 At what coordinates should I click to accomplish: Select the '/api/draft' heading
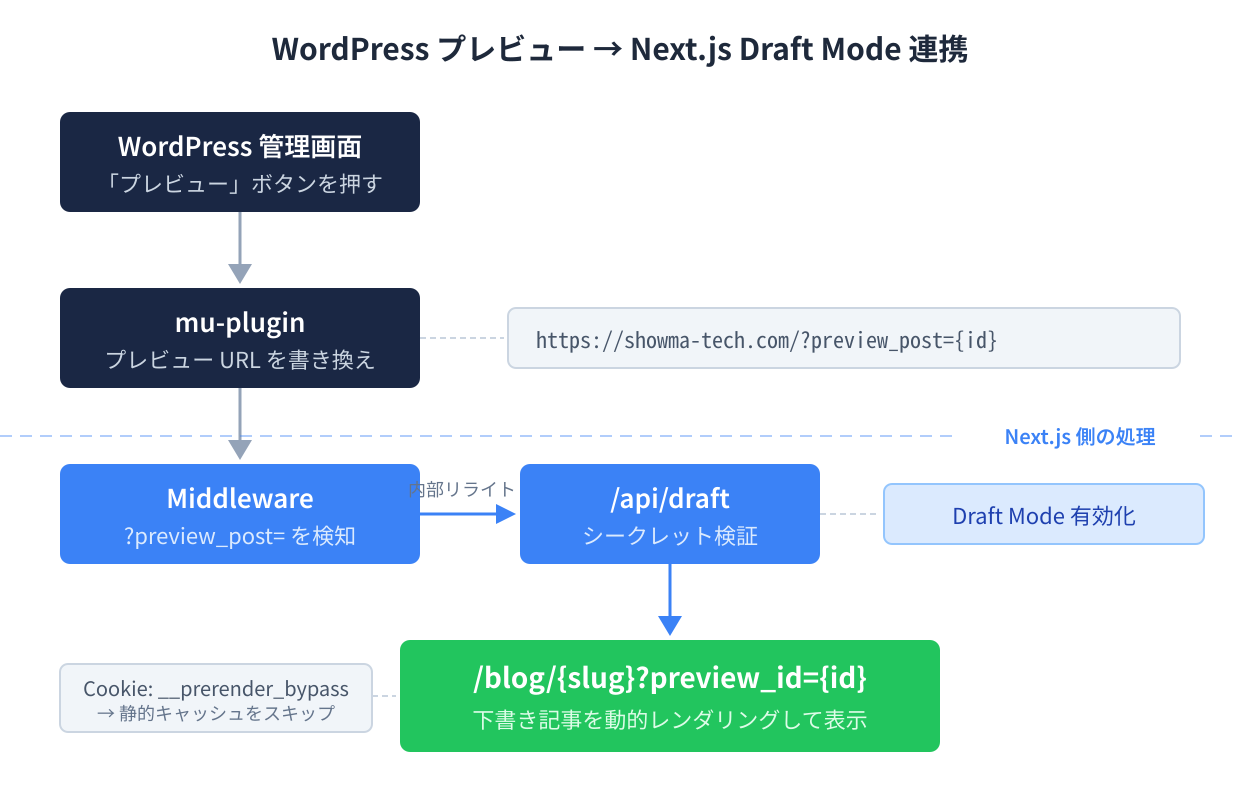coord(670,498)
